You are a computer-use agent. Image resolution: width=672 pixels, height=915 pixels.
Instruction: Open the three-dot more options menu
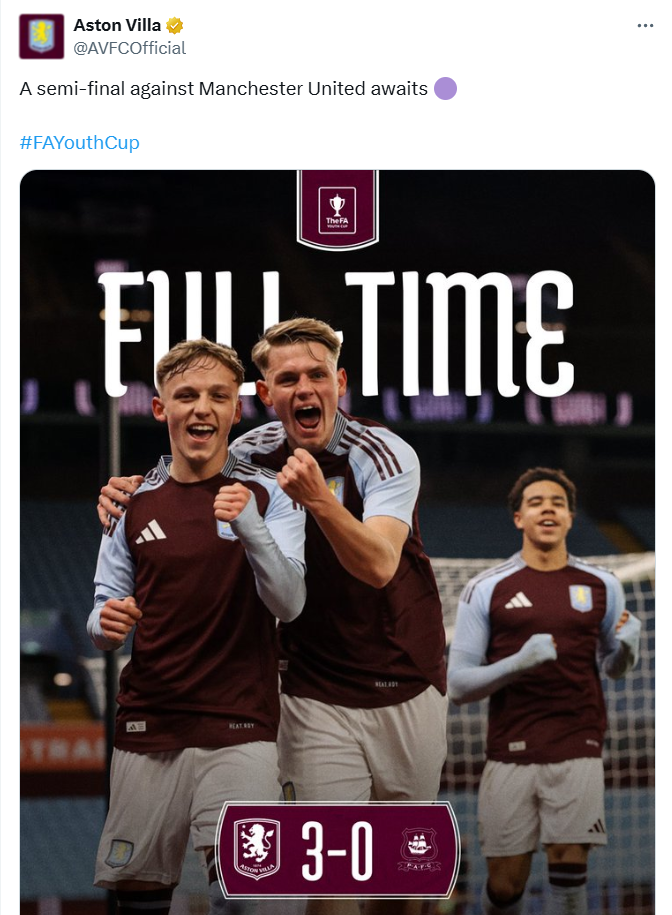tap(645, 26)
